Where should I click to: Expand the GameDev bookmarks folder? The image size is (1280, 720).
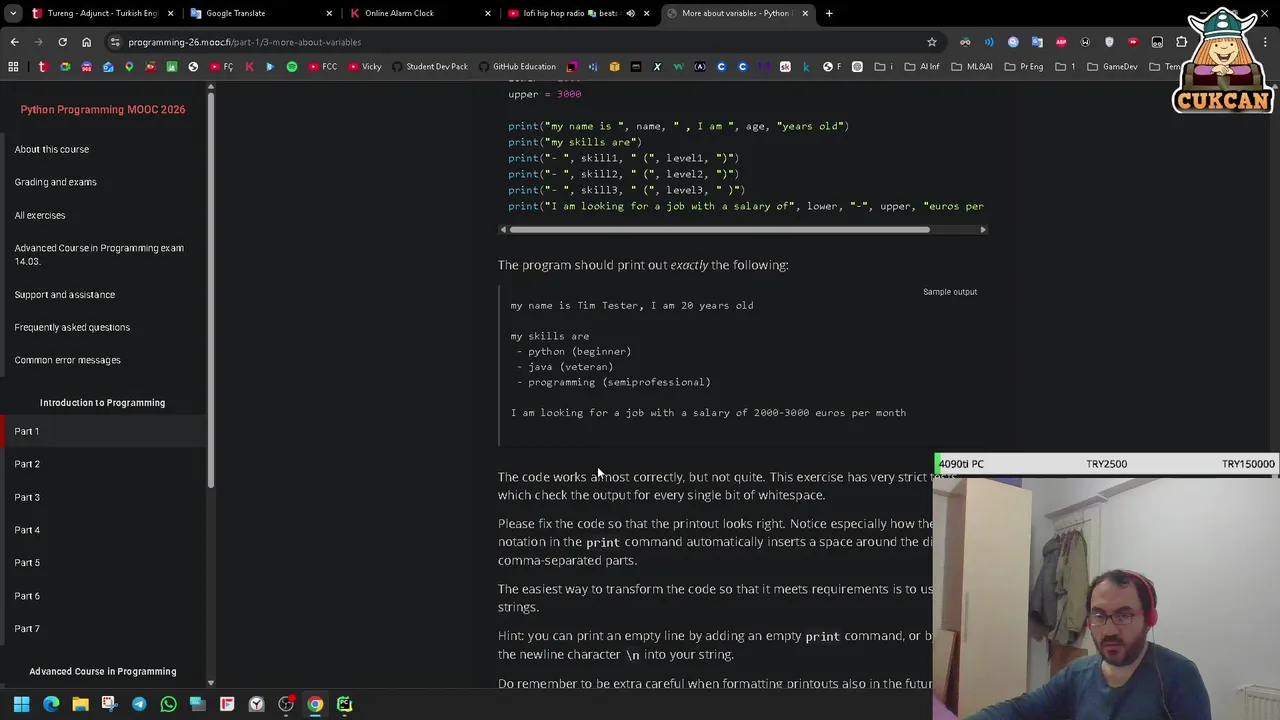tap(1112, 67)
